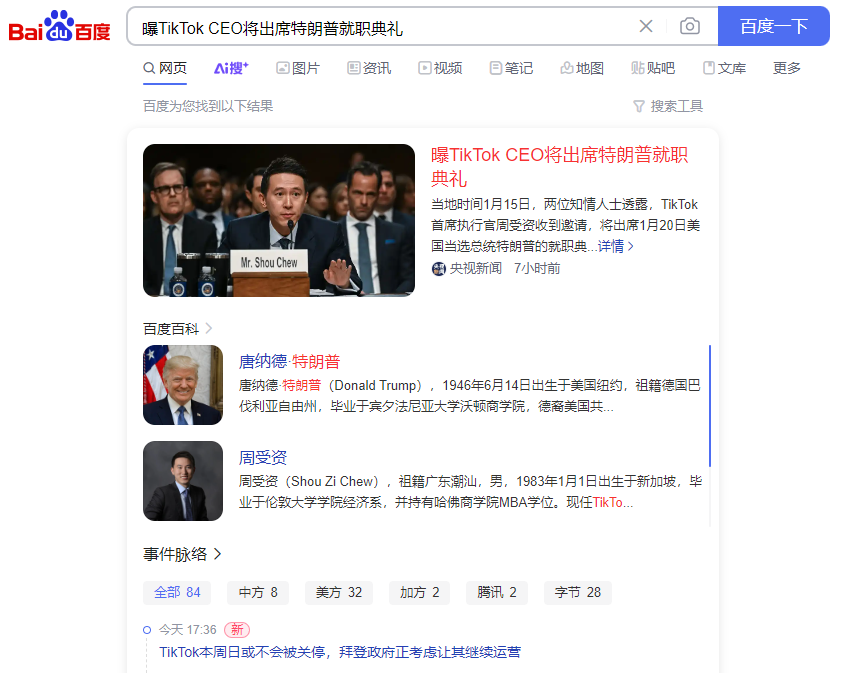Click the map pin icon beside 地图
The image size is (843, 673).
click(567, 68)
